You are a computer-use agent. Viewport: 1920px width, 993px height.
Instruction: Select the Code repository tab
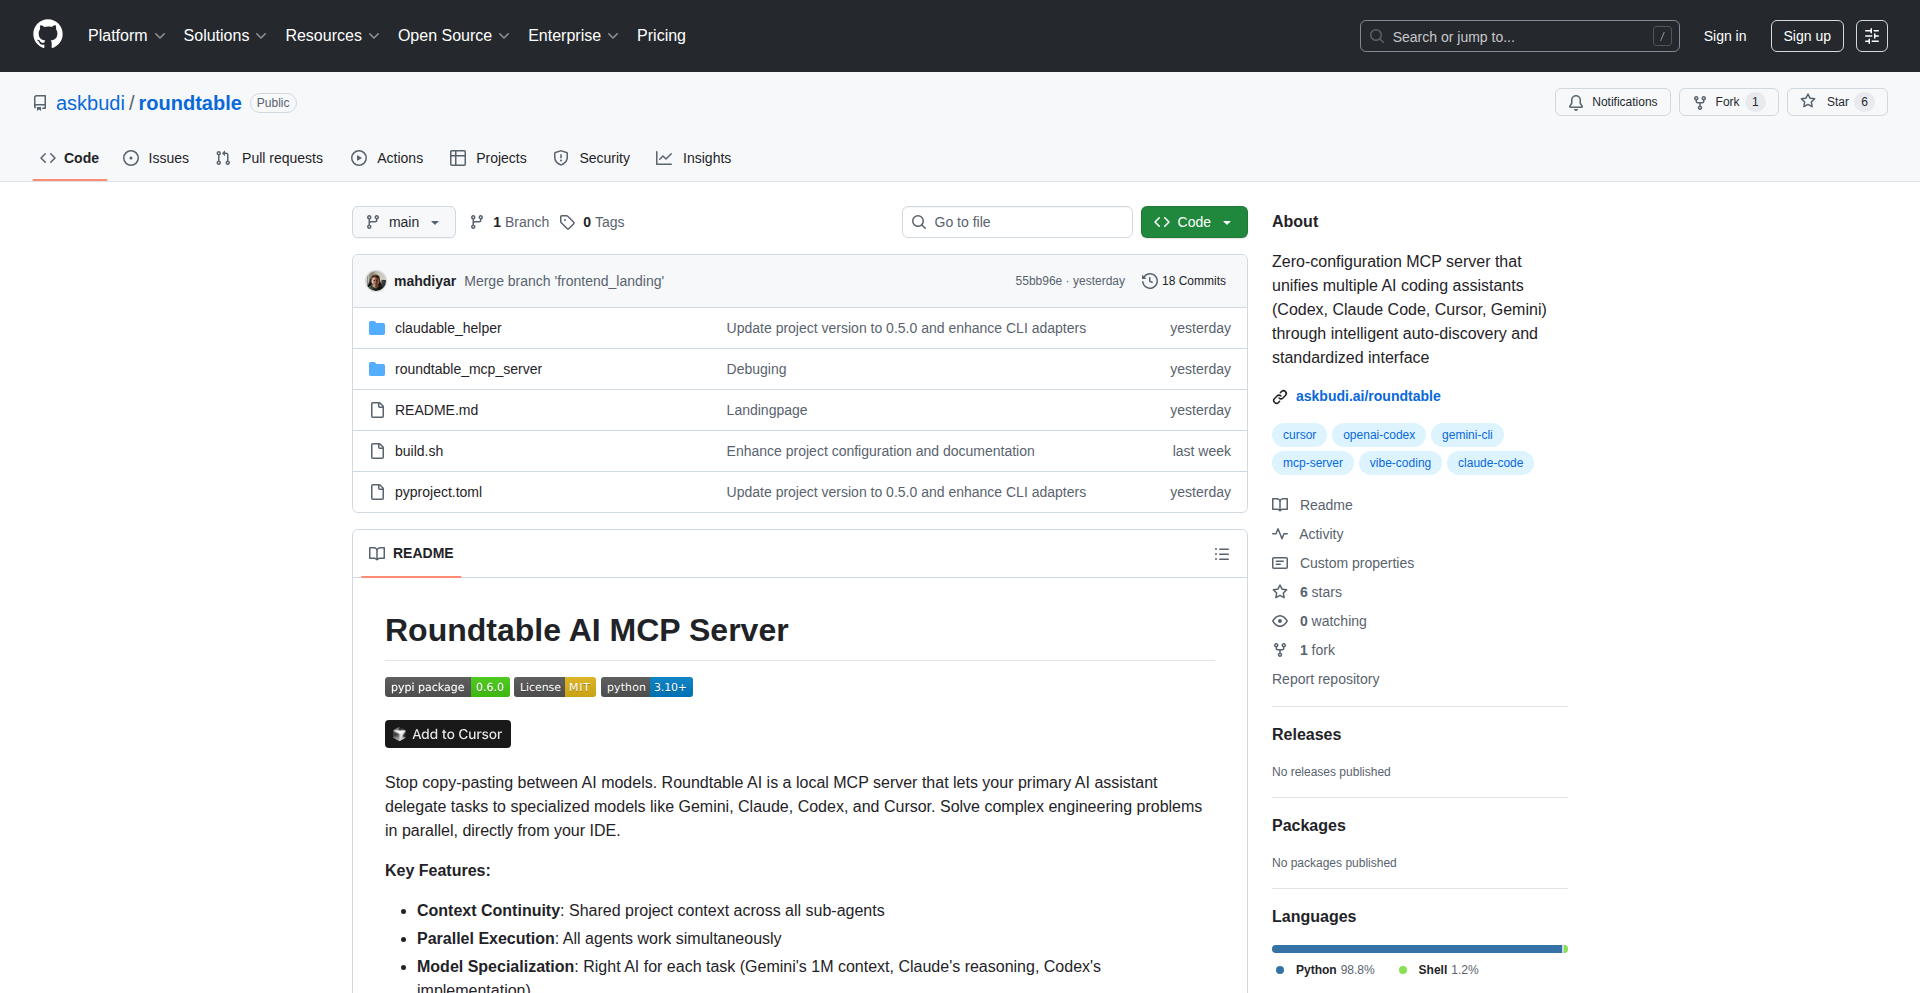[69, 158]
